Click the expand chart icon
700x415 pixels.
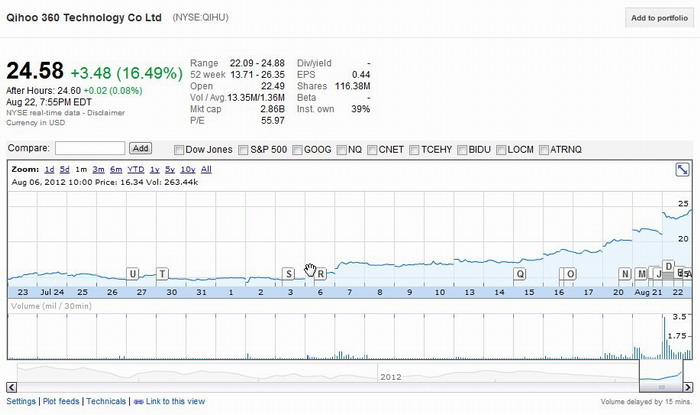pyautogui.click(x=682, y=170)
